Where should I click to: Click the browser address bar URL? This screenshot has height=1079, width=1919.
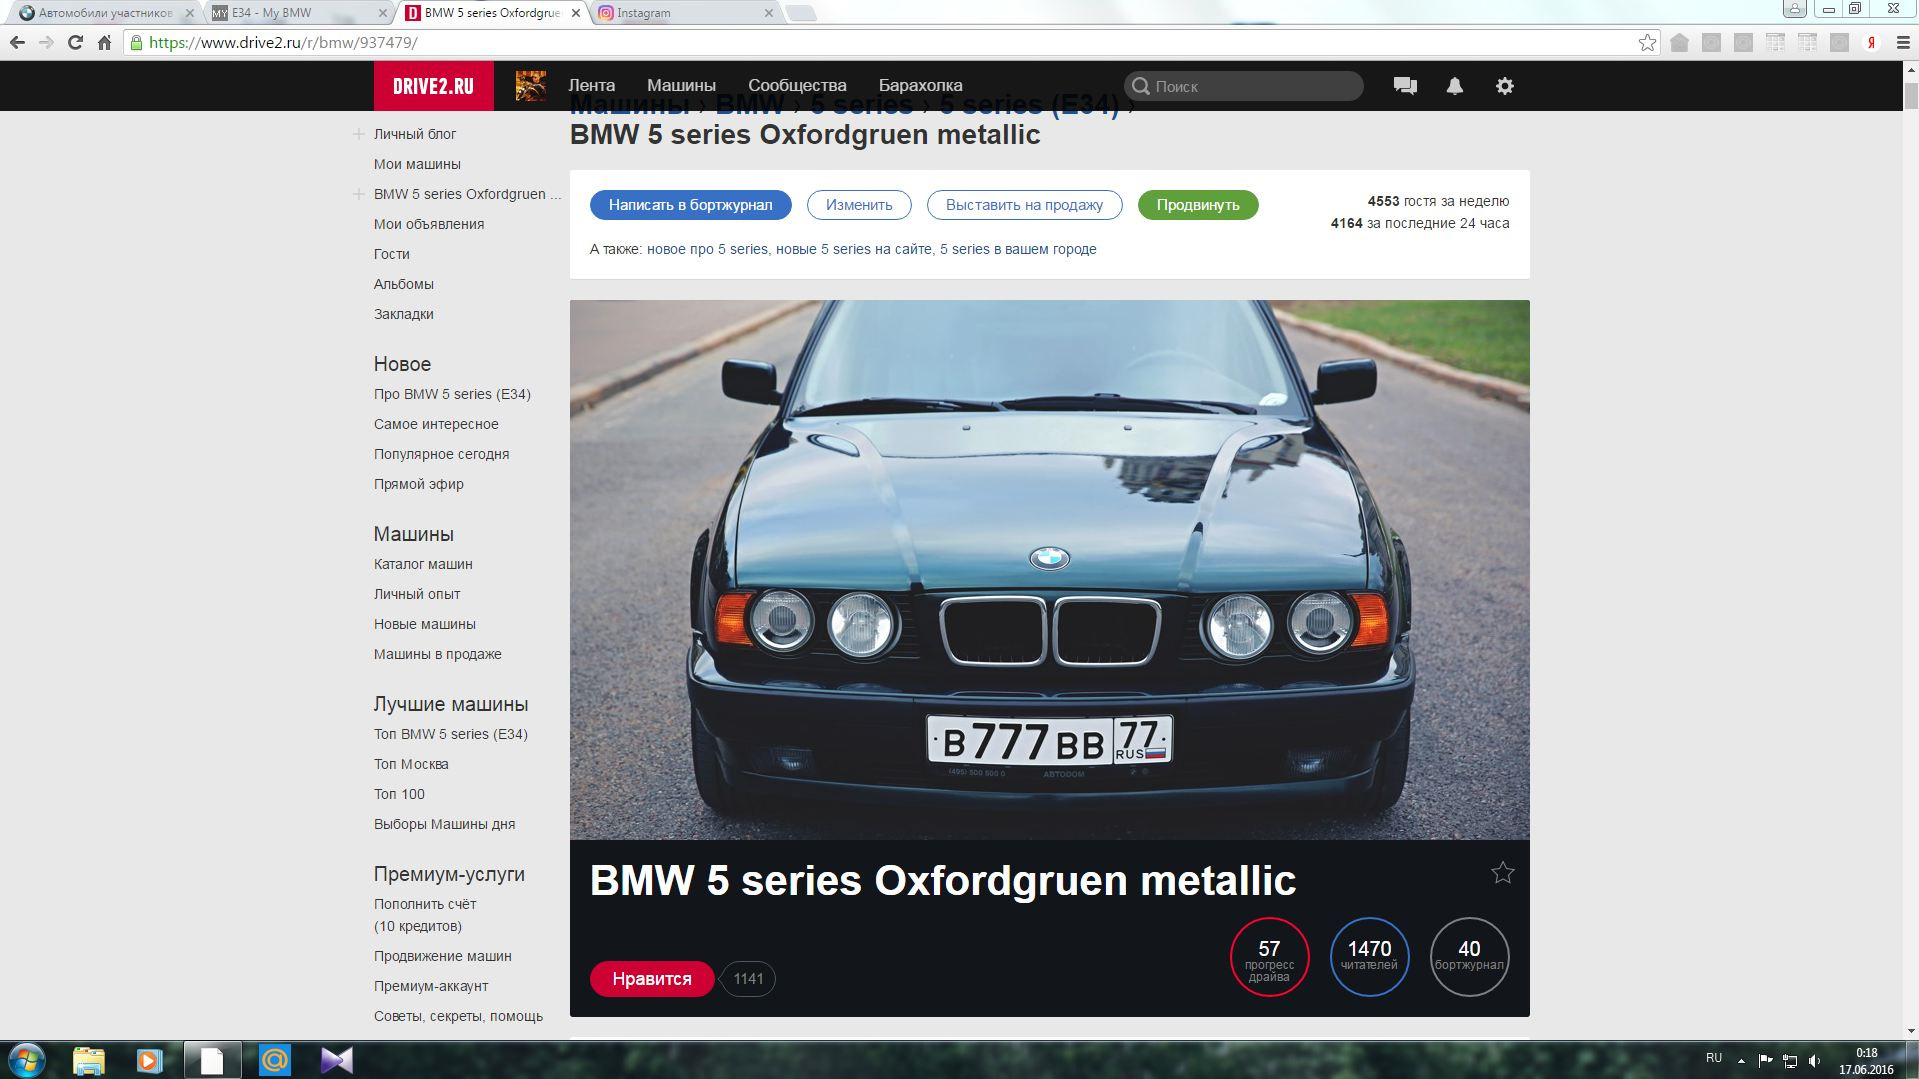[283, 43]
